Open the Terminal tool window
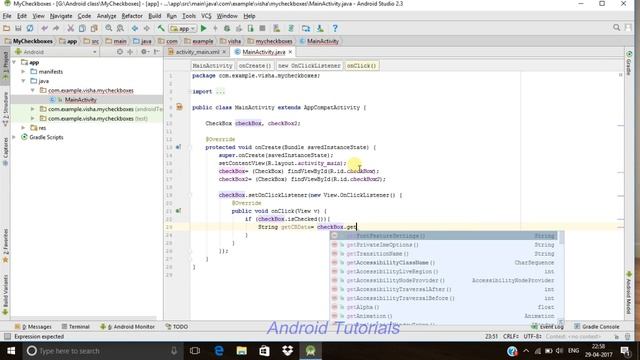The height and width of the screenshot is (360, 640). tap(76, 327)
